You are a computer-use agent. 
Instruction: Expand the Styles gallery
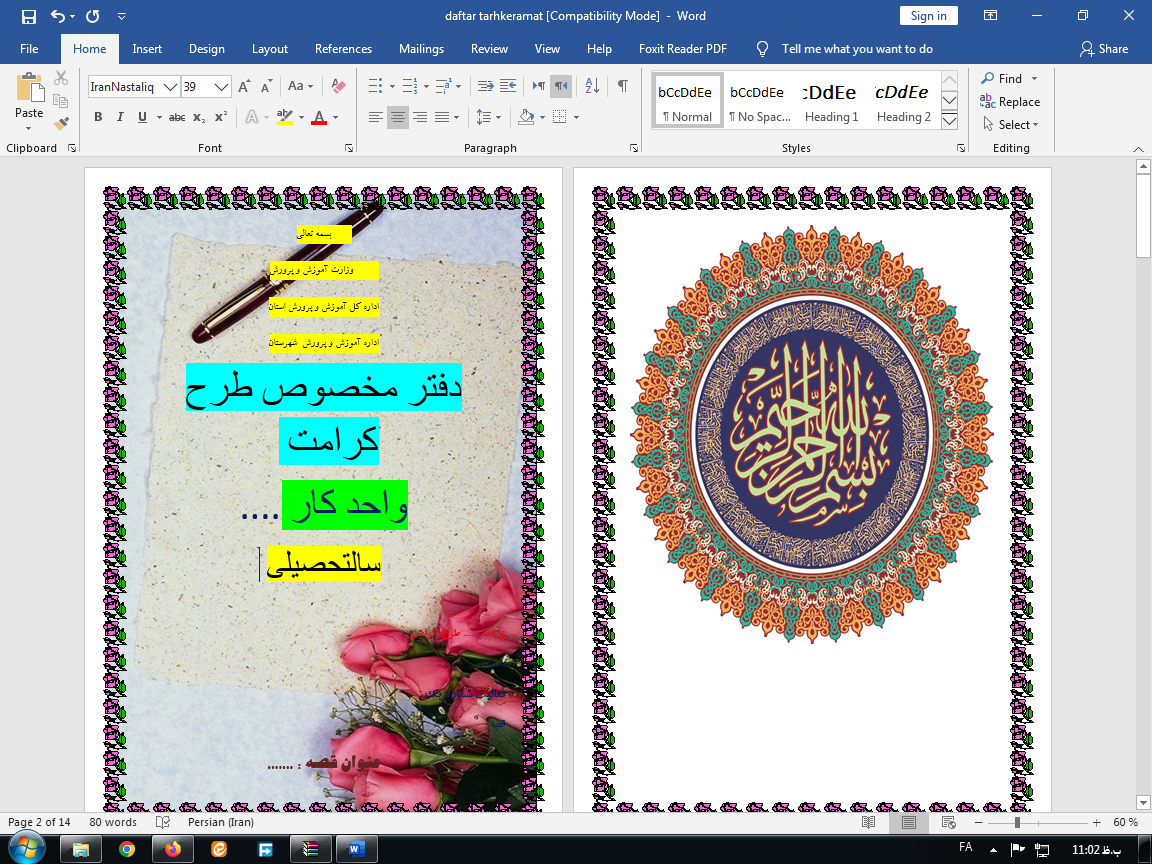click(949, 121)
